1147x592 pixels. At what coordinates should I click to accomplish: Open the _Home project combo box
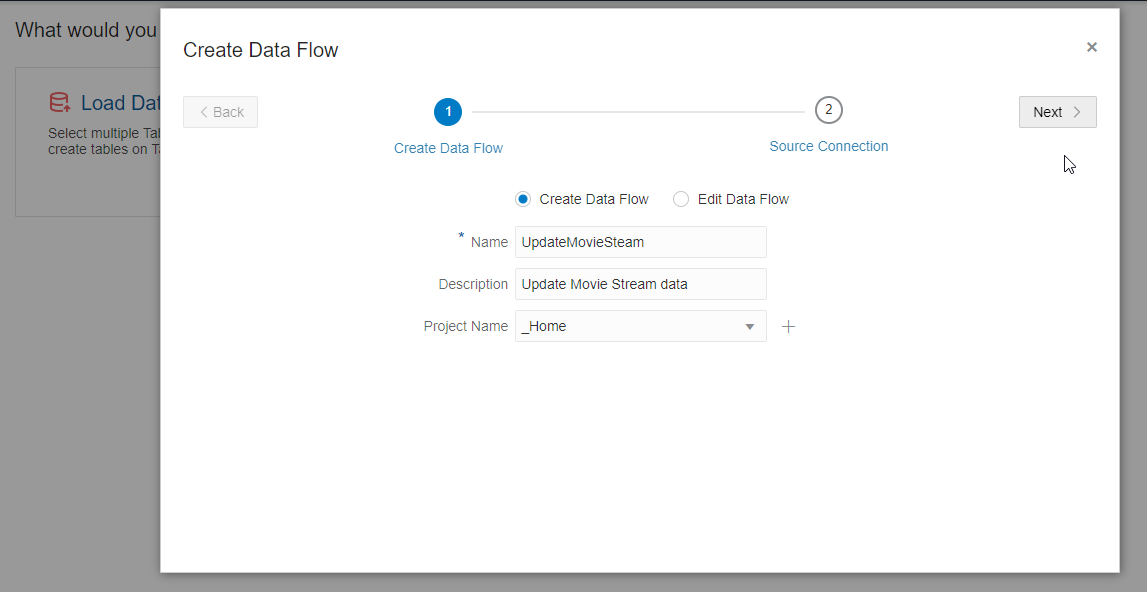(x=630, y=327)
